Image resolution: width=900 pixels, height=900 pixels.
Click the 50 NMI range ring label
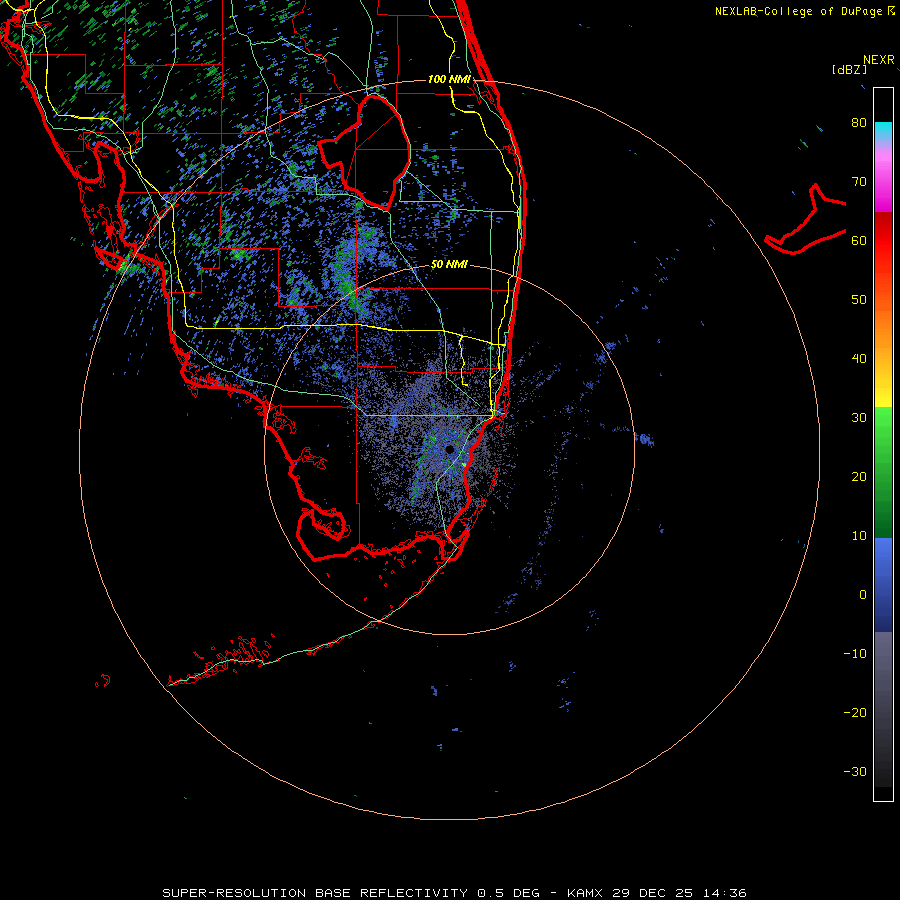tap(449, 264)
